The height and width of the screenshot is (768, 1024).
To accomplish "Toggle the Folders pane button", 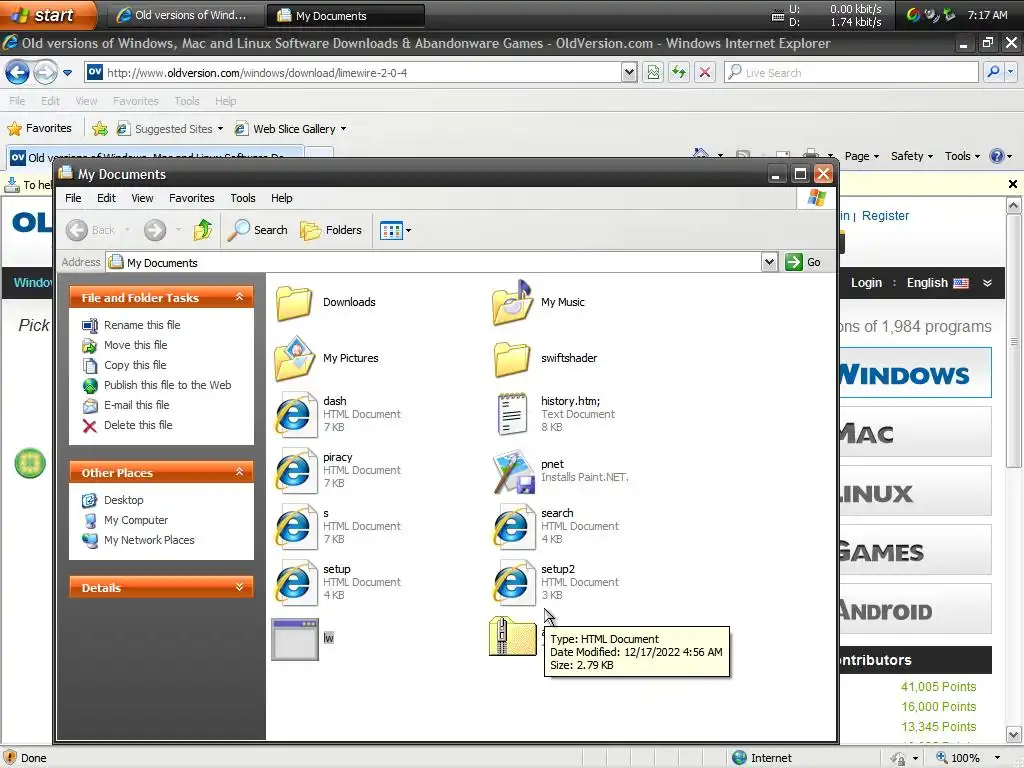I will 330,230.
